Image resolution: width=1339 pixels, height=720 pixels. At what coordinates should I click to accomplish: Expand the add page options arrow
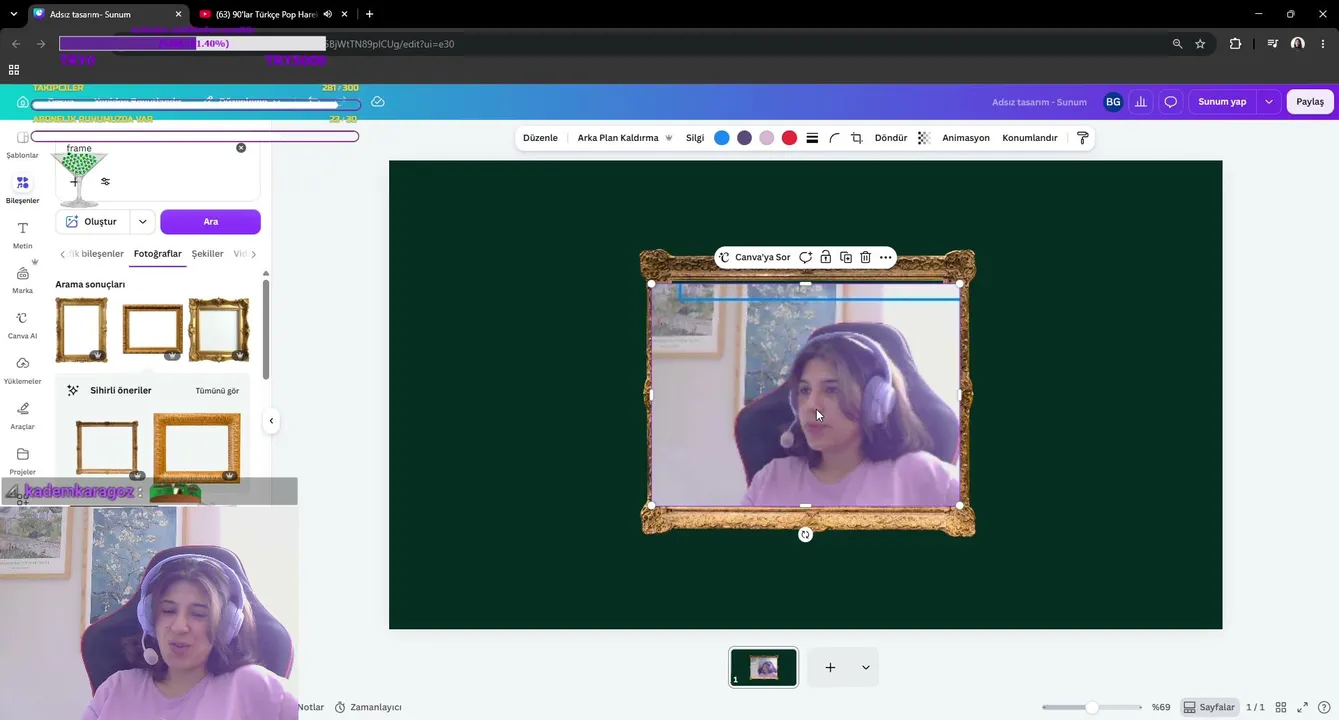point(866,667)
